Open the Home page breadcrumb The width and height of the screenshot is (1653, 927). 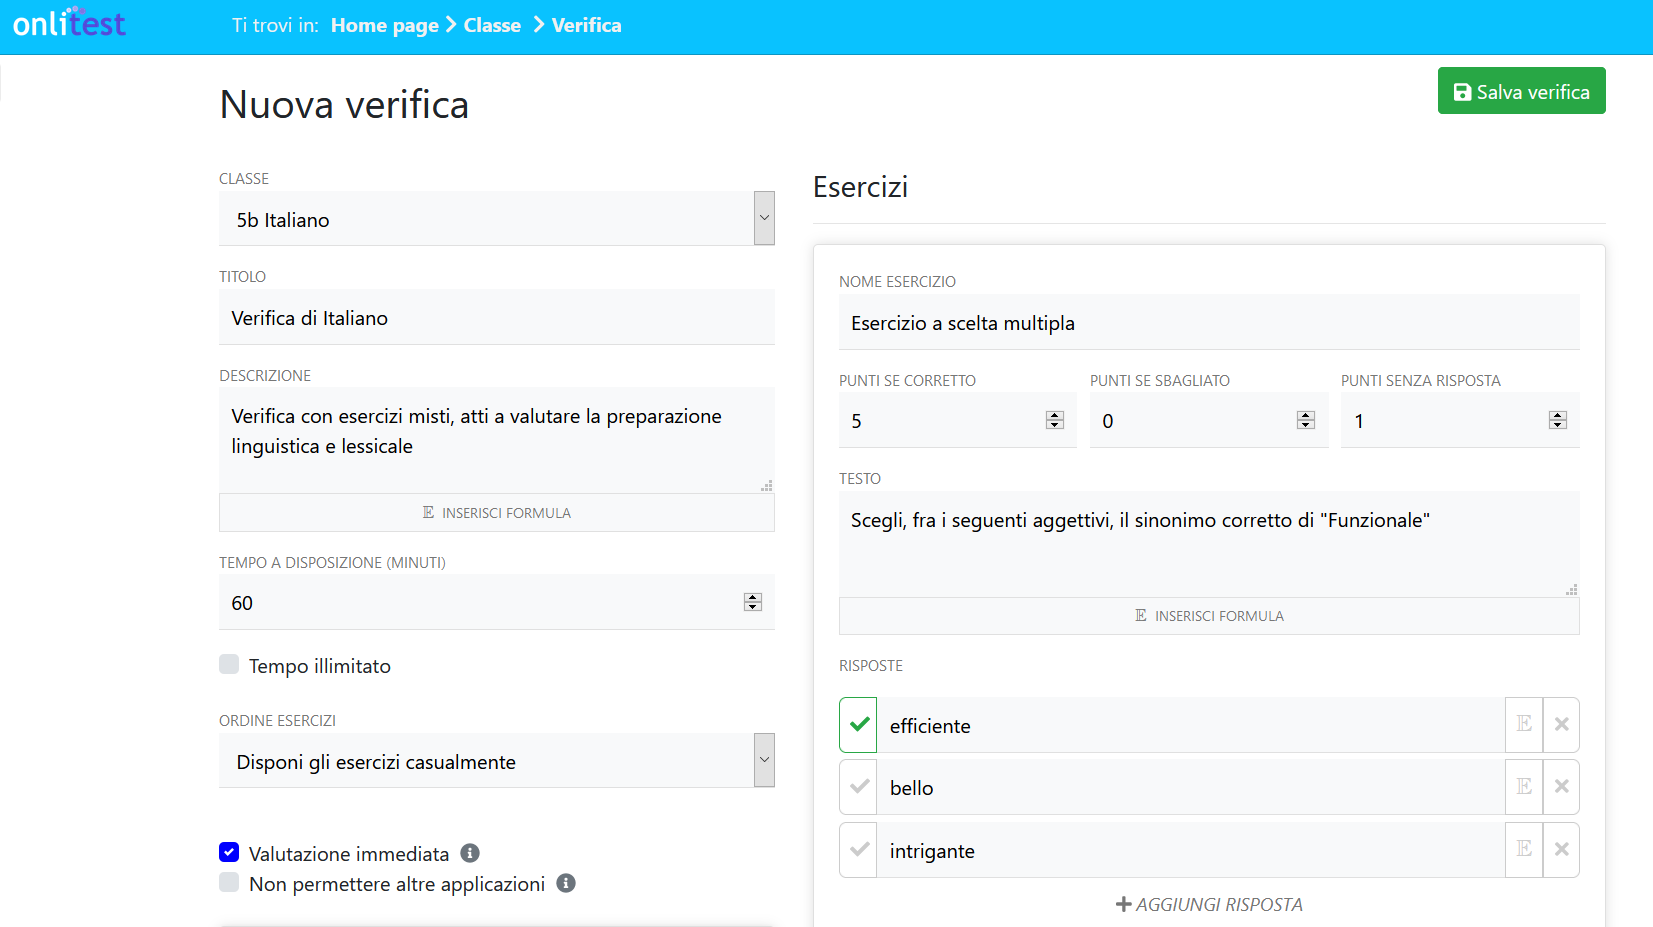tap(385, 25)
